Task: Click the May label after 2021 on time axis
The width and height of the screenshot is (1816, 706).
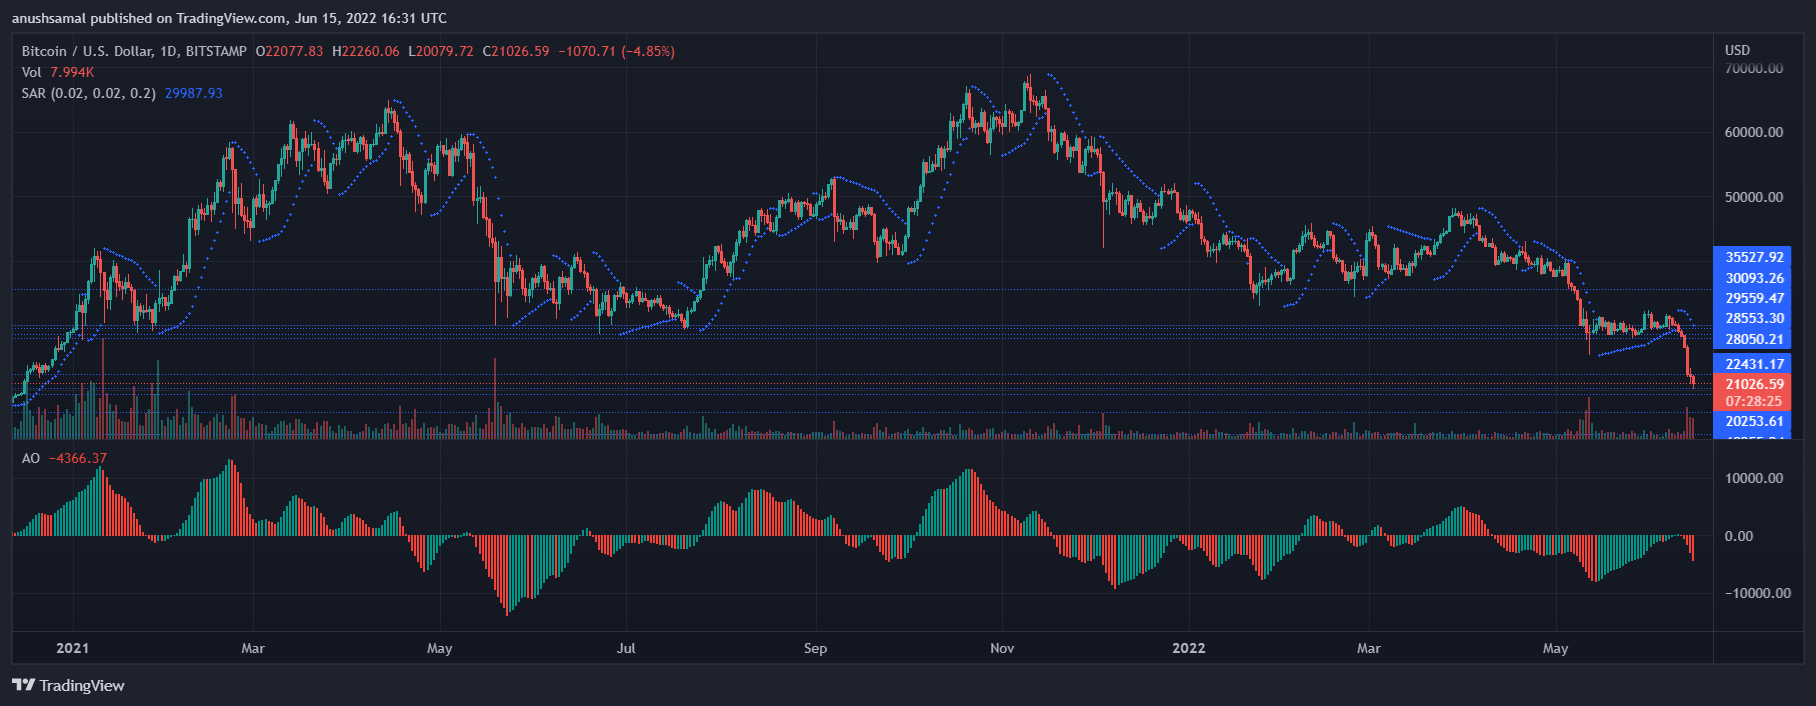Action: (x=440, y=648)
